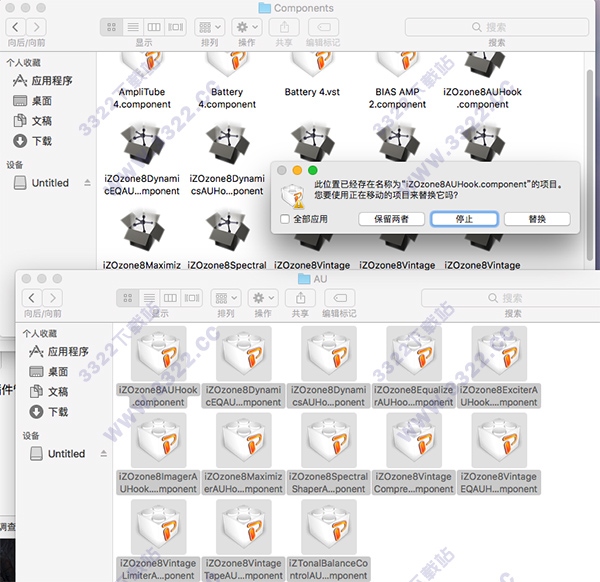Click the 停止 button in the dialog
The width and height of the screenshot is (600, 582).
tap(464, 219)
